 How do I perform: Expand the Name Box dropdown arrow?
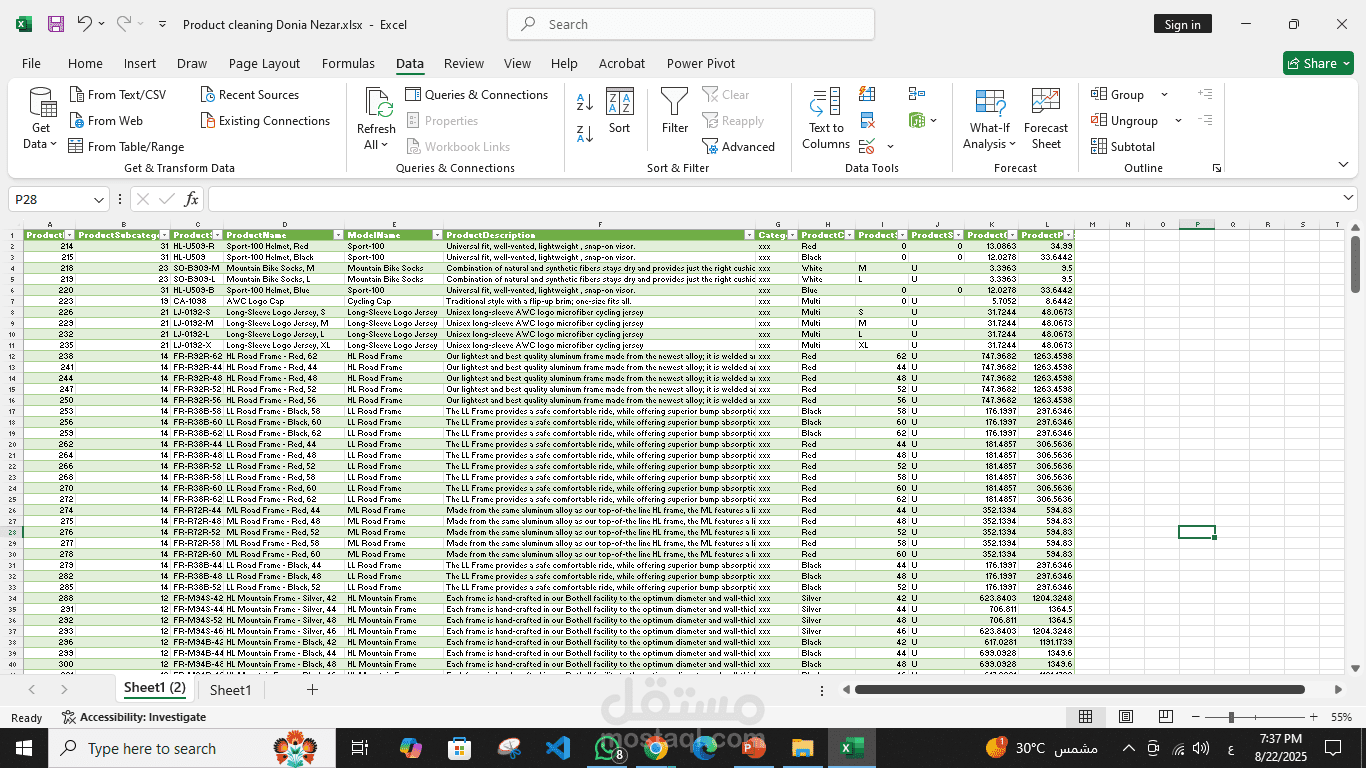(x=98, y=199)
